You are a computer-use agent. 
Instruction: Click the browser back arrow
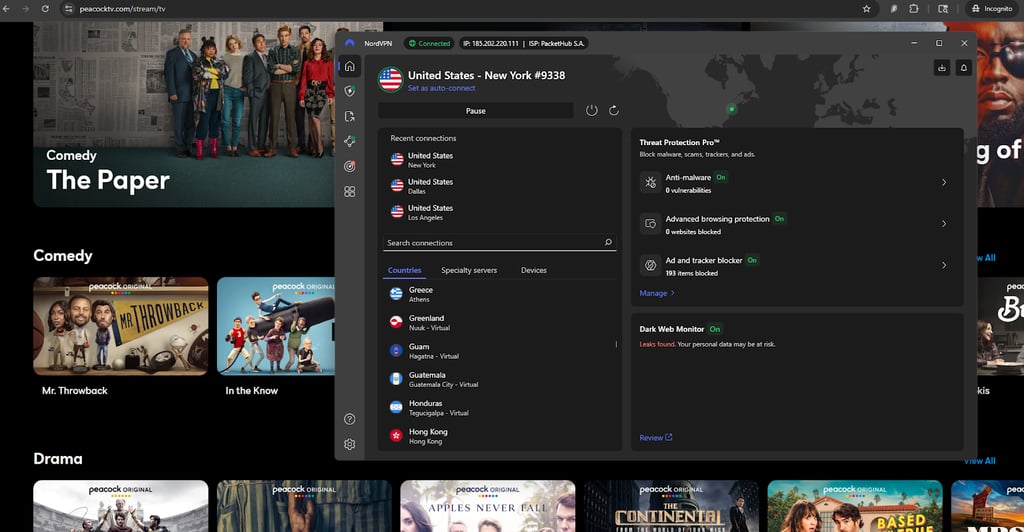tap(7, 8)
